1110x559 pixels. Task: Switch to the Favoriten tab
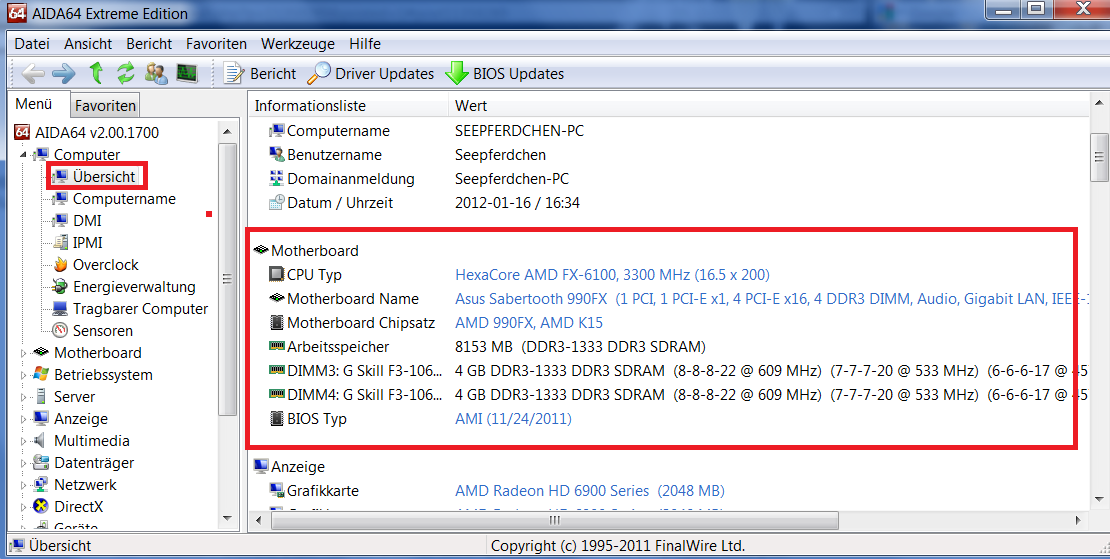pyautogui.click(x=105, y=105)
